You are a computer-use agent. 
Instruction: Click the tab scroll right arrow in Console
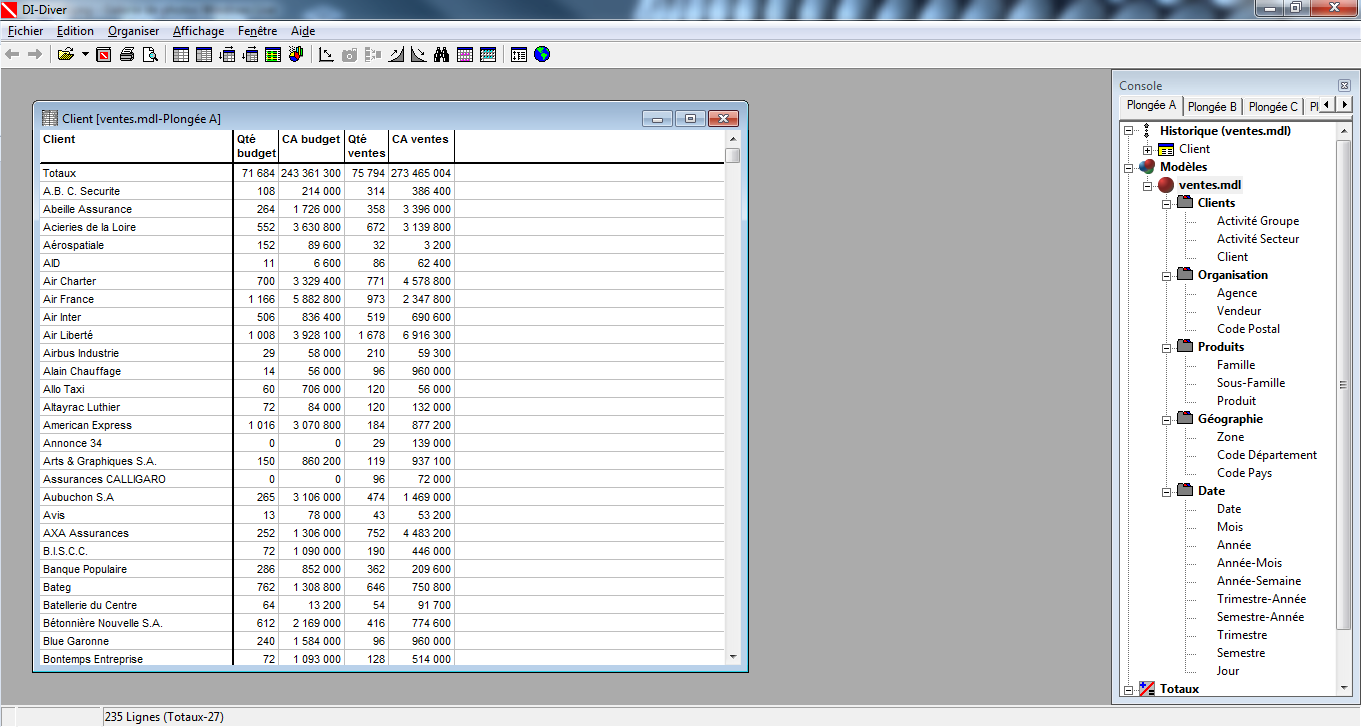pos(1344,104)
